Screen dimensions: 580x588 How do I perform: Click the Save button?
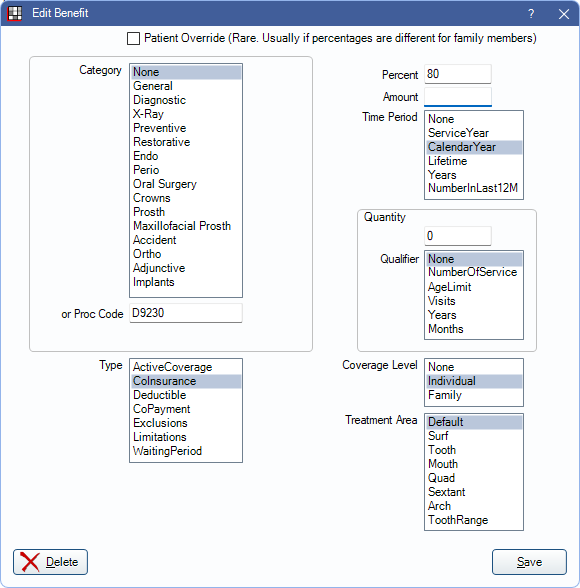529,562
